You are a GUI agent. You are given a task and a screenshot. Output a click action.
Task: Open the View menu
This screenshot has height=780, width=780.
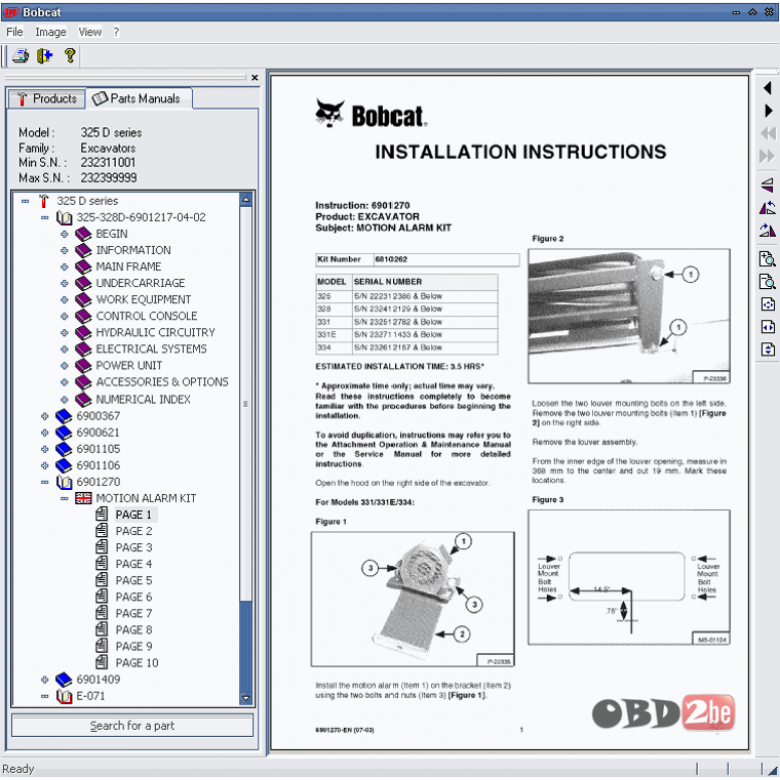tap(90, 32)
